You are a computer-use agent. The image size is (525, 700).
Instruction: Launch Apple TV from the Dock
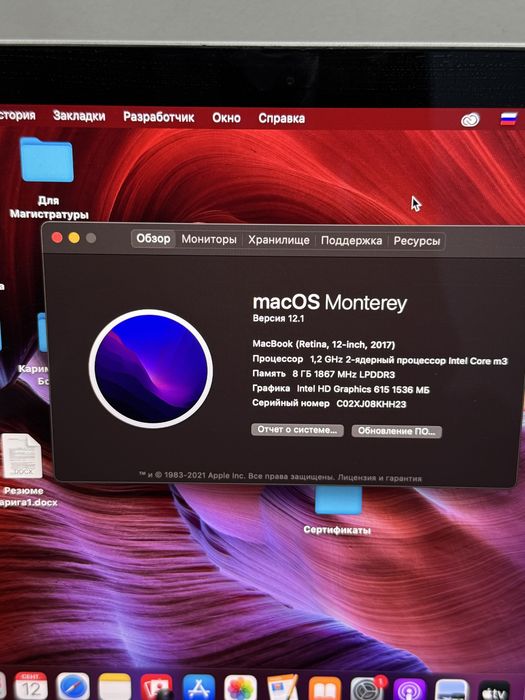[494, 691]
